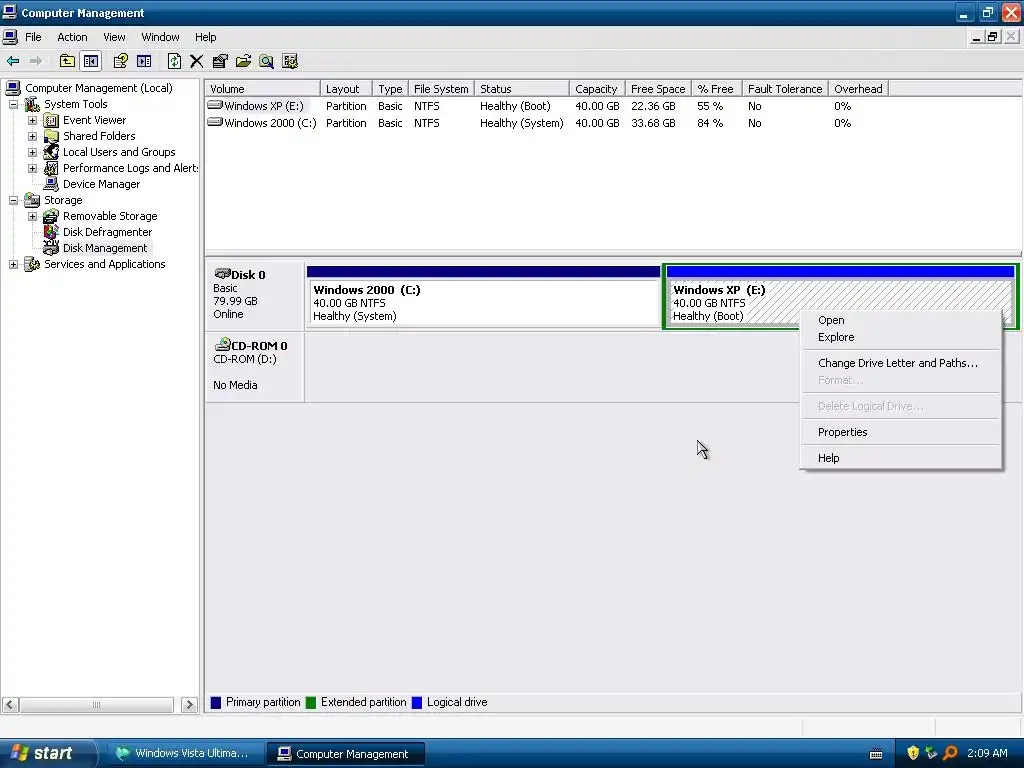The image size is (1024, 768).
Task: Click the Help toolbar icon with question mark
Action: click(120, 61)
